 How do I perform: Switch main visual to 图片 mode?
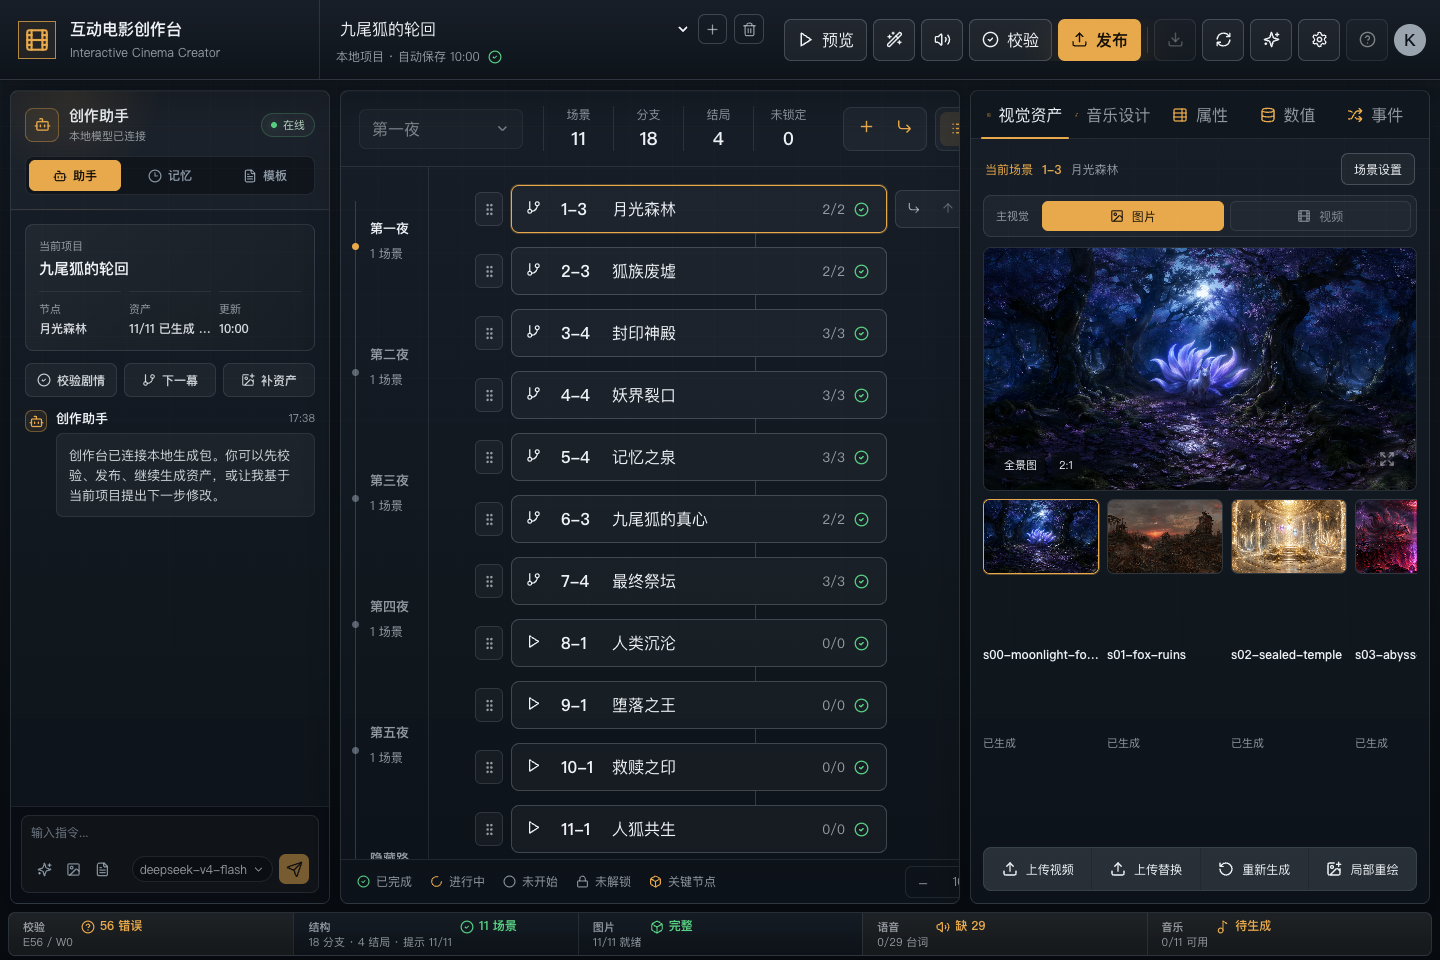coord(1133,216)
